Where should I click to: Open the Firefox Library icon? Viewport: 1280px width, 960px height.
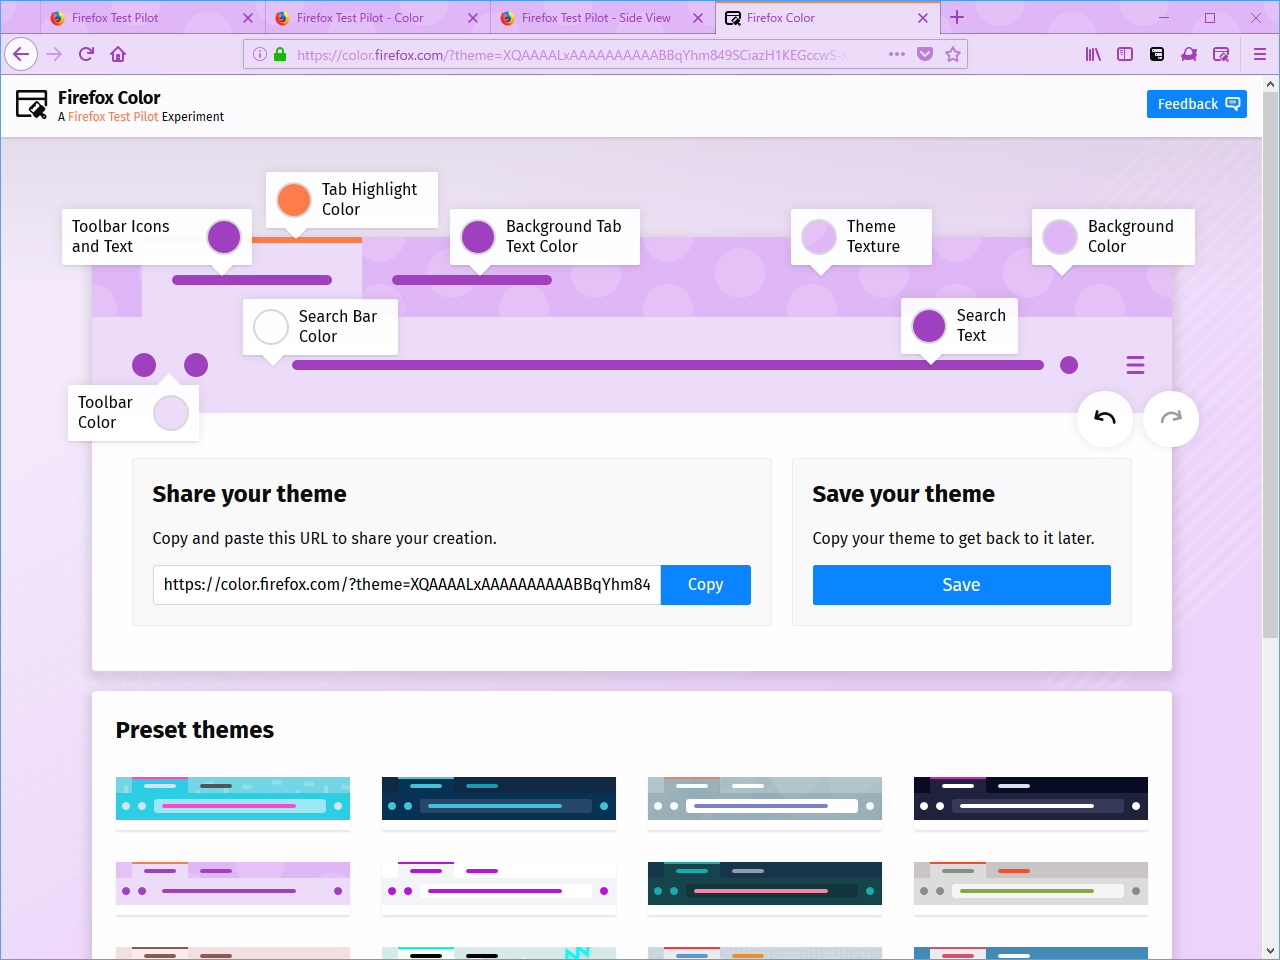coord(1093,54)
